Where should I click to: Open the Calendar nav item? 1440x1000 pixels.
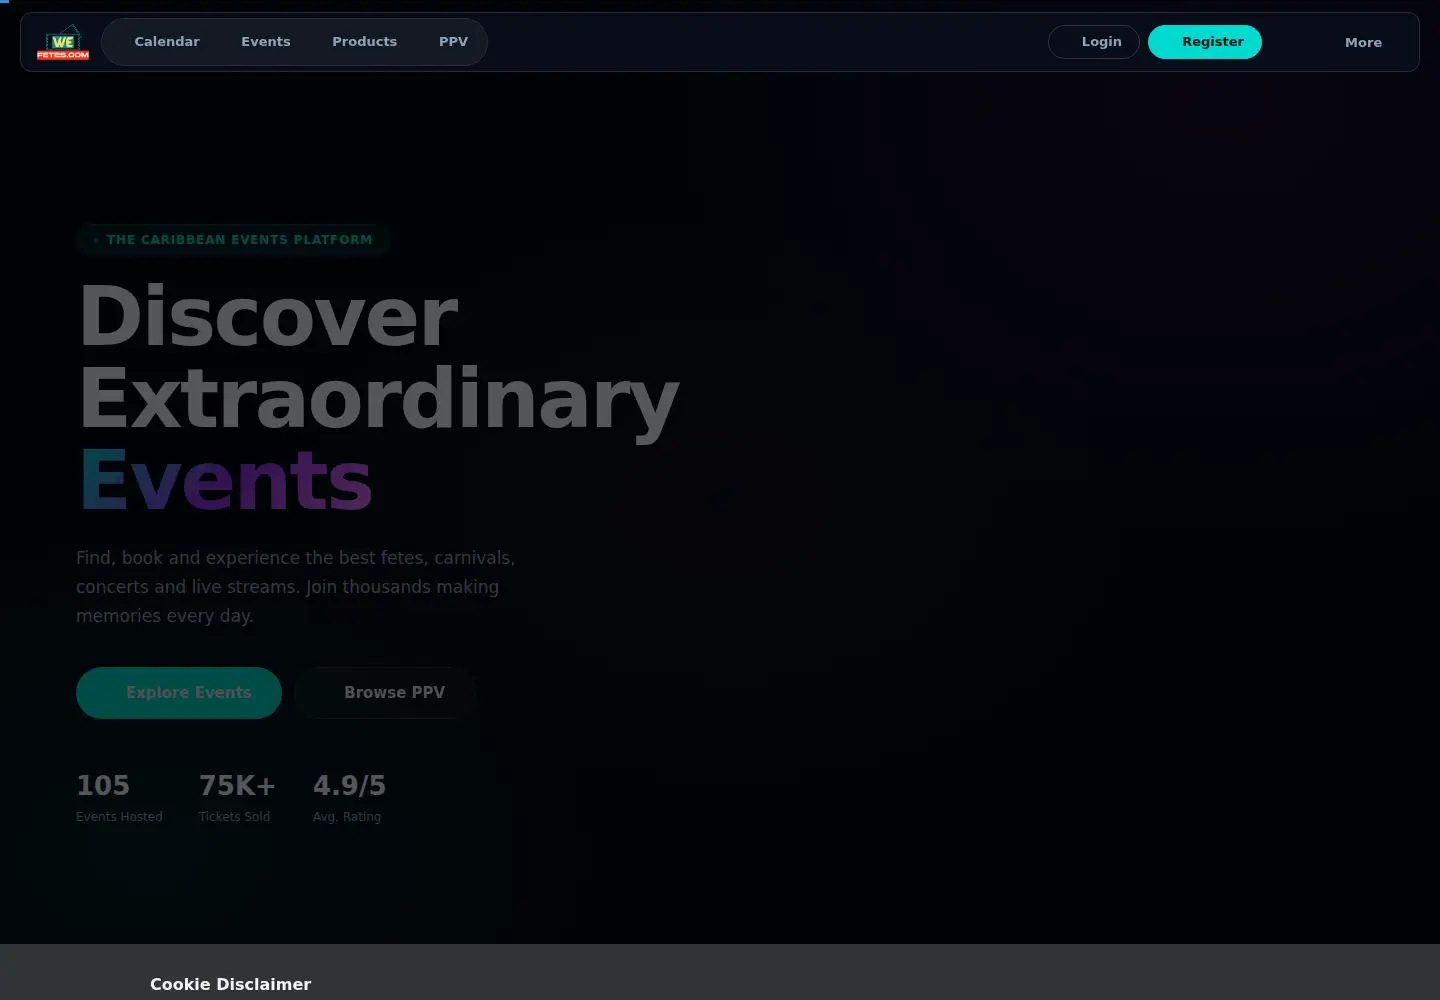tap(167, 42)
